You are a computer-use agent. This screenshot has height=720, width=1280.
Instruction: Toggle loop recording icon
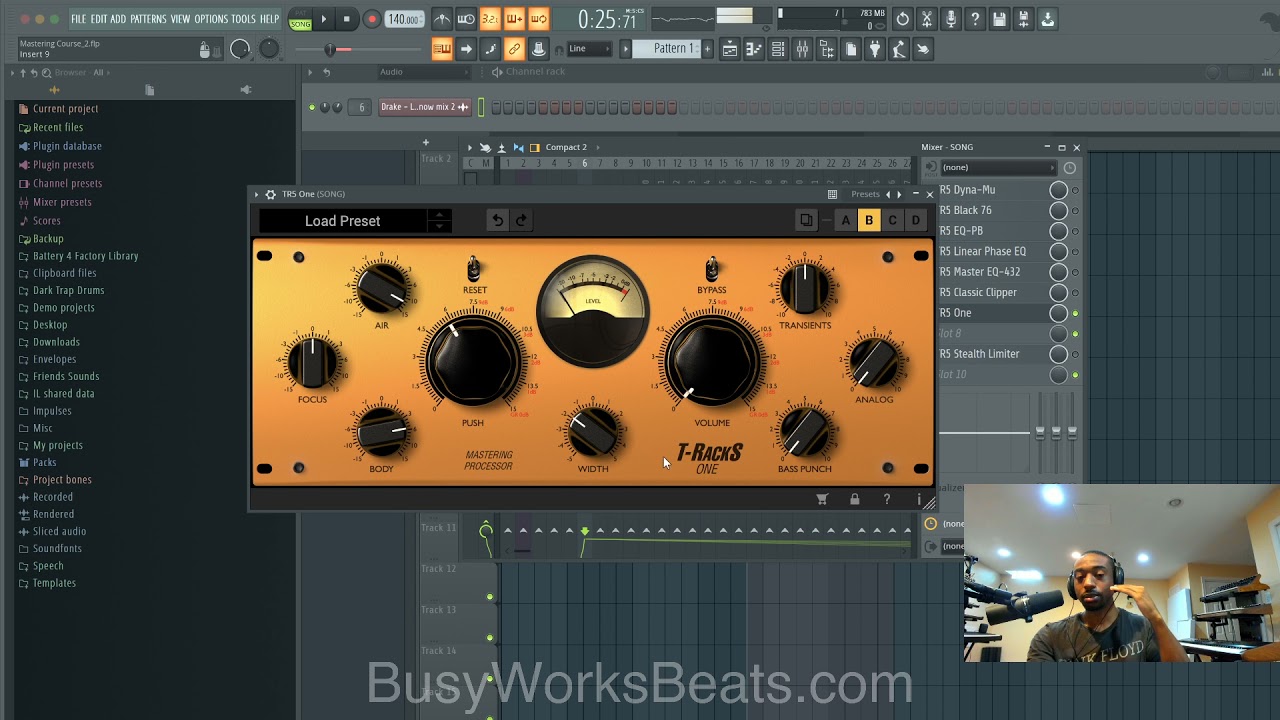tap(538, 19)
